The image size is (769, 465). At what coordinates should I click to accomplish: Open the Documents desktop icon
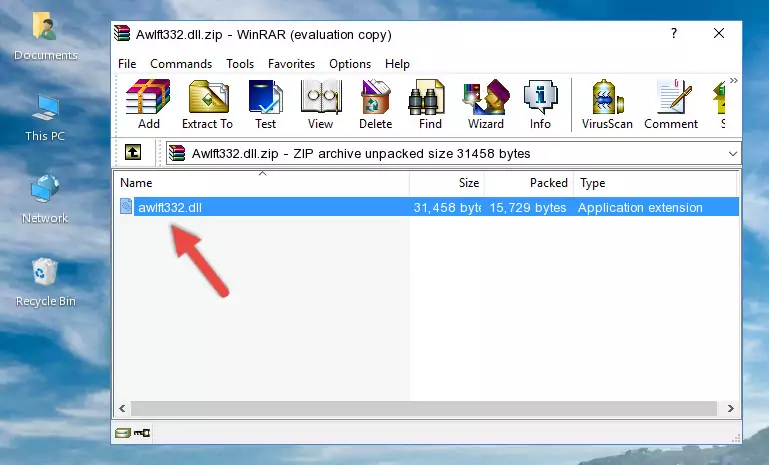coord(45,37)
